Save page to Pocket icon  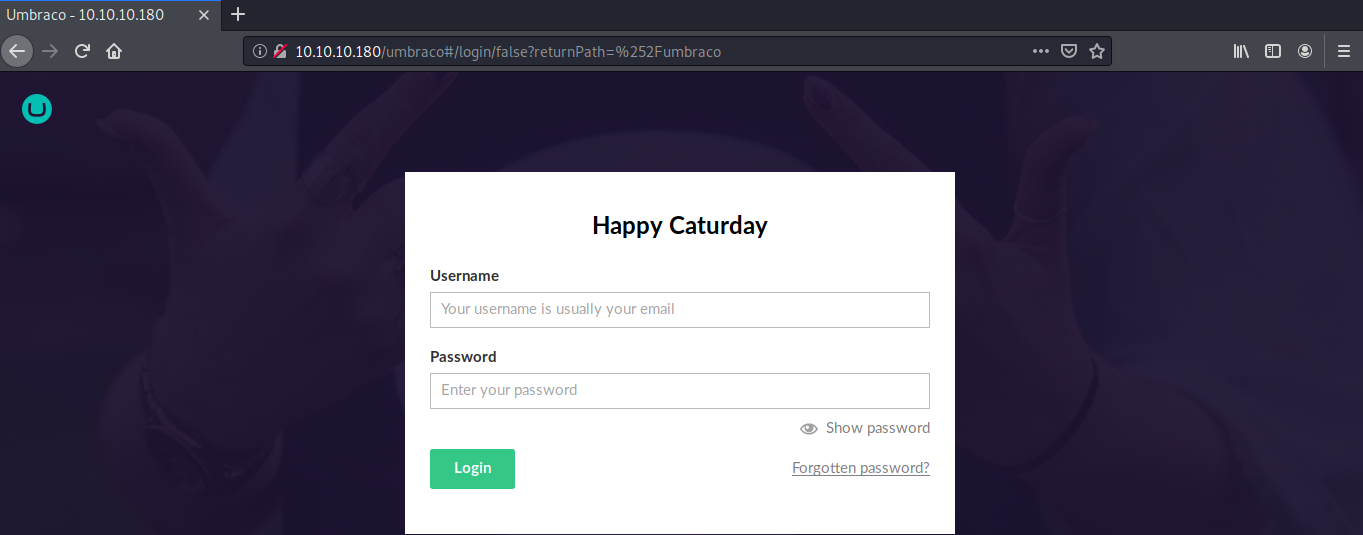click(1069, 51)
